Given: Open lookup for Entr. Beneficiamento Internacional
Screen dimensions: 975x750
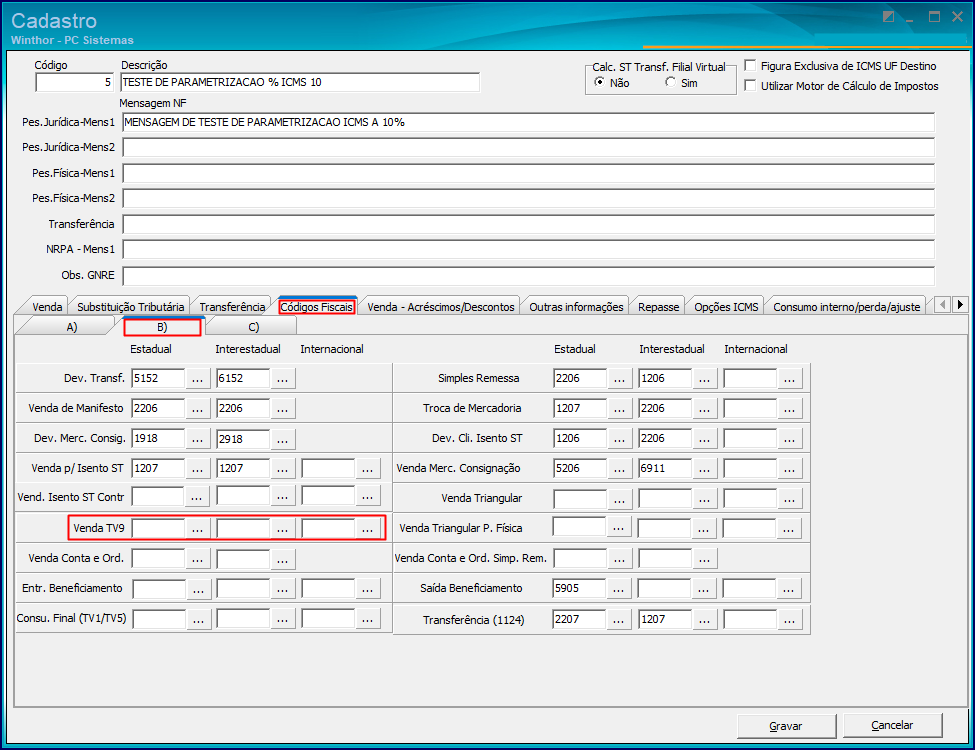Looking at the screenshot, I should [x=367, y=588].
